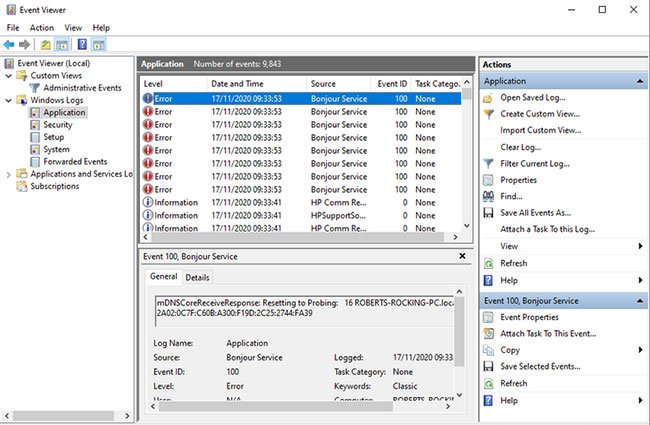
Task: Switch to the Details tab
Action: tap(197, 277)
